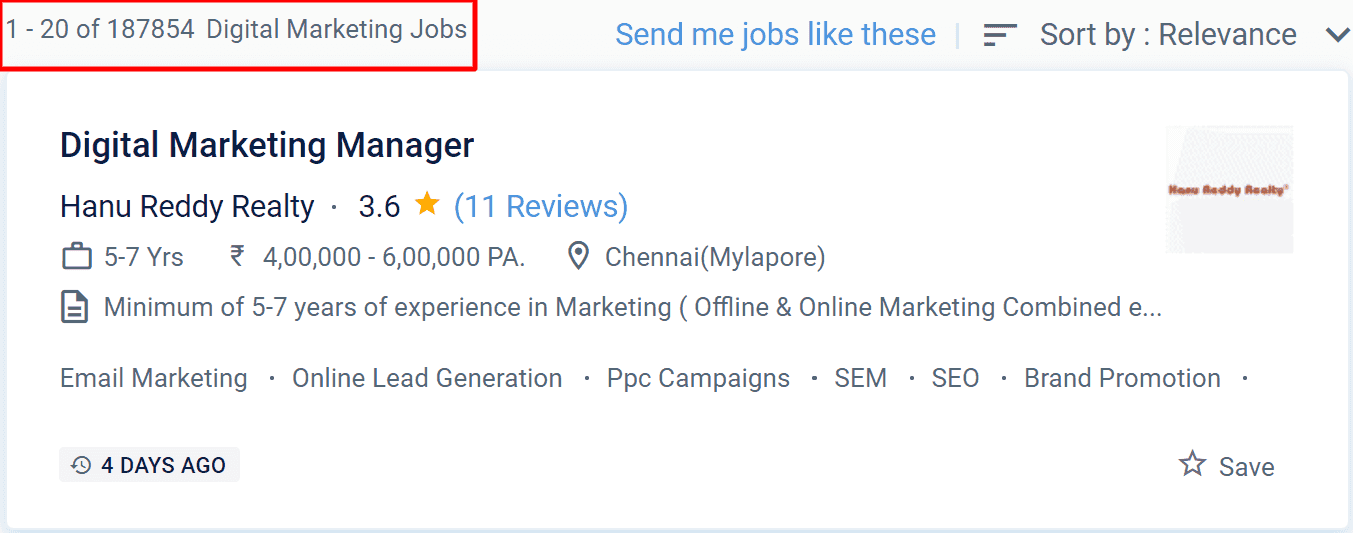Click the Hanu Reddy Realty logo thumbnail
The image size is (1353, 533).
[x=1229, y=189]
